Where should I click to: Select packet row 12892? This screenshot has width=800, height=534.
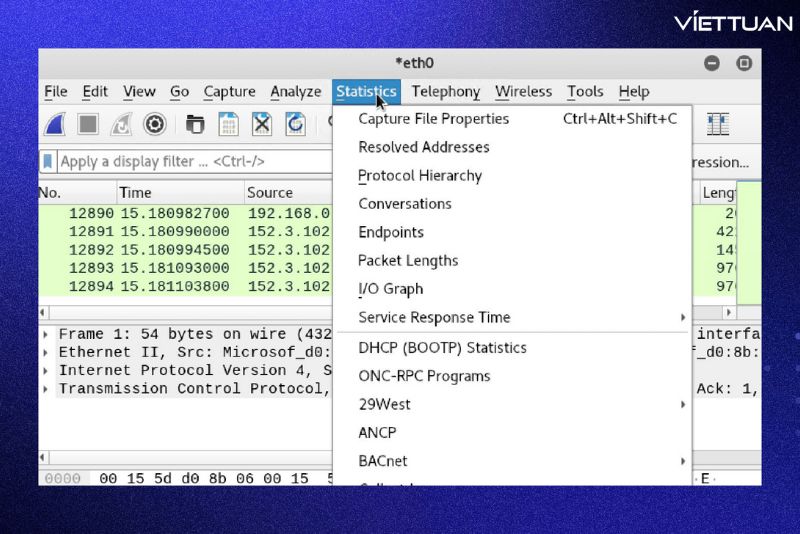185,250
